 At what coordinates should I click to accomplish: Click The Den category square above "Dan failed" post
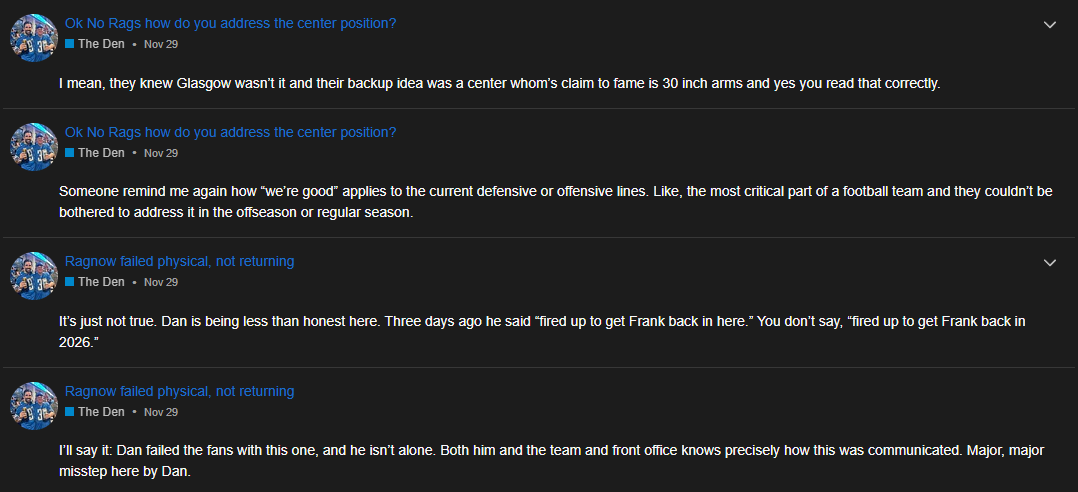click(x=70, y=412)
